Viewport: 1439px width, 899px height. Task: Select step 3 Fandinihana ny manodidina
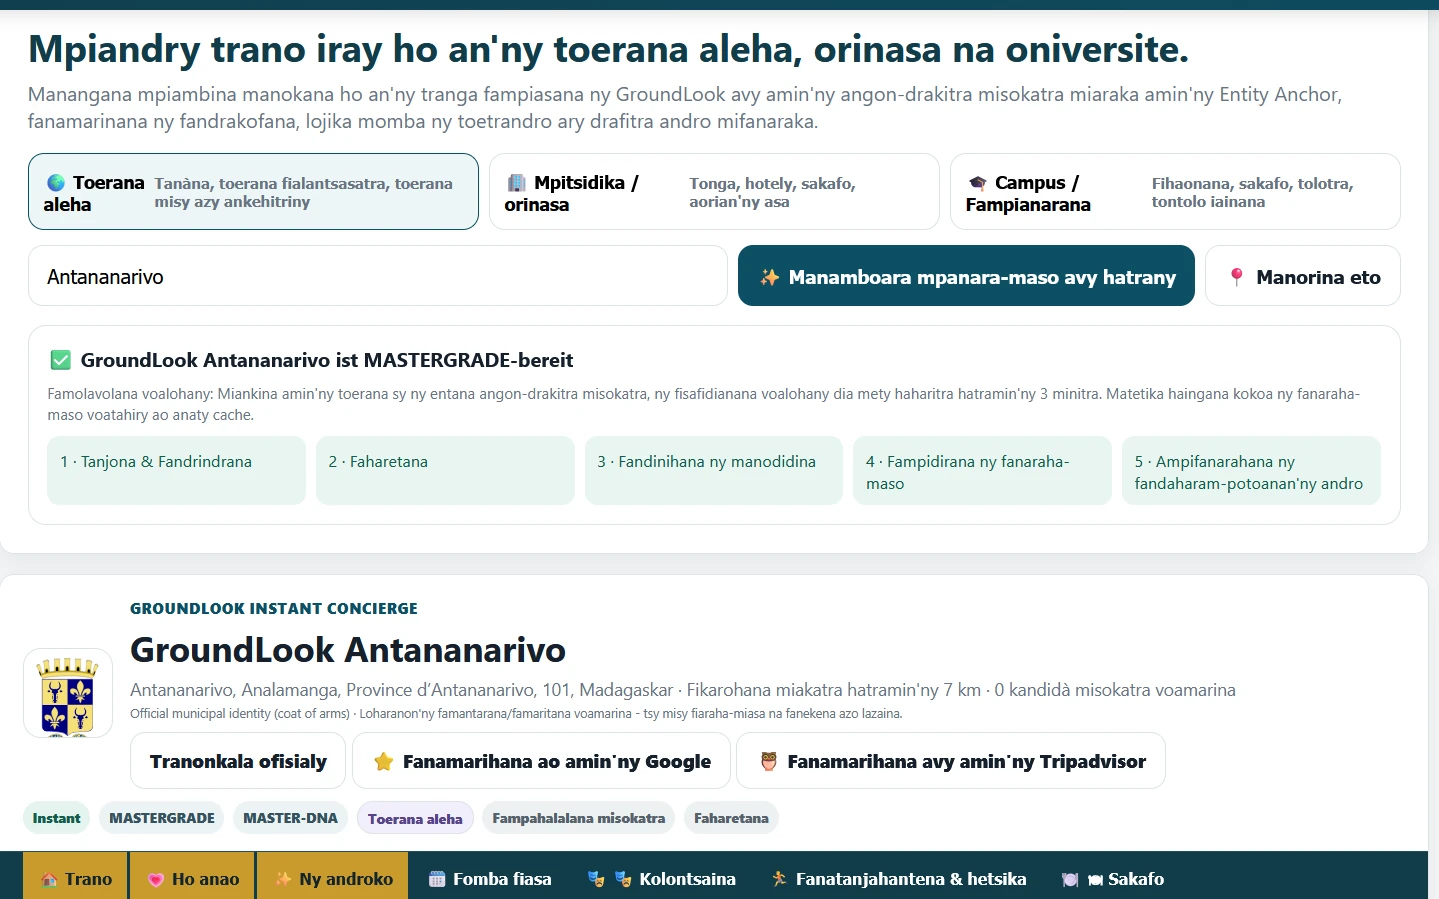[x=714, y=470]
